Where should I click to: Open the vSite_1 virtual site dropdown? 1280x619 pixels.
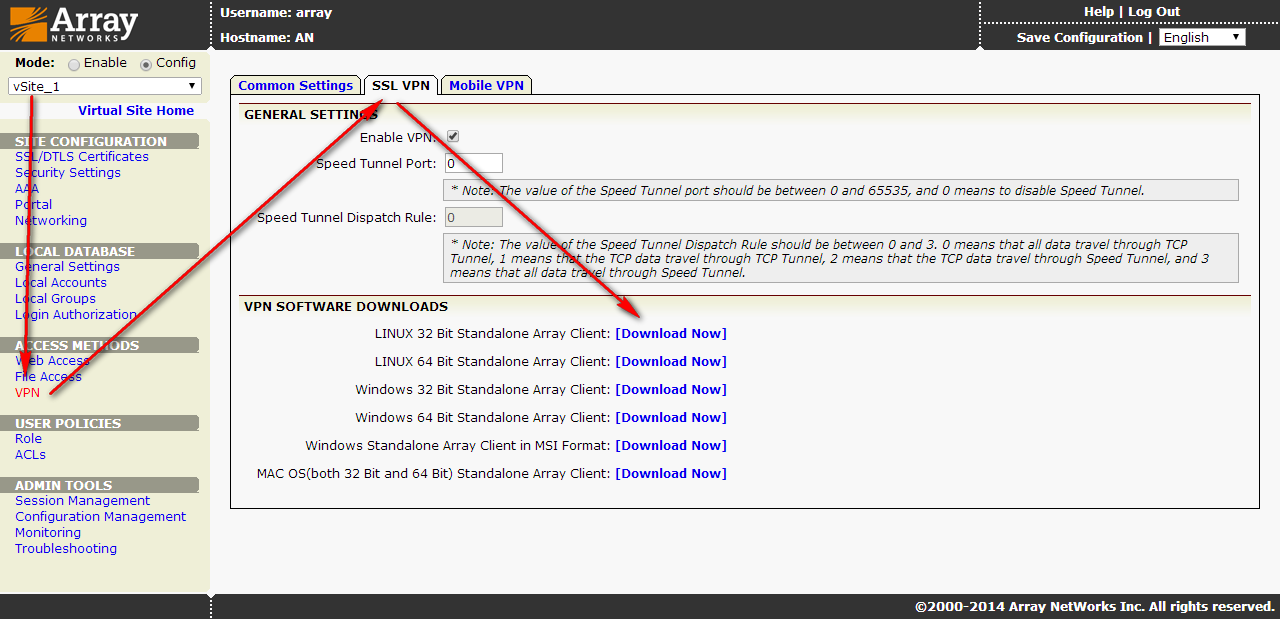tap(105, 86)
